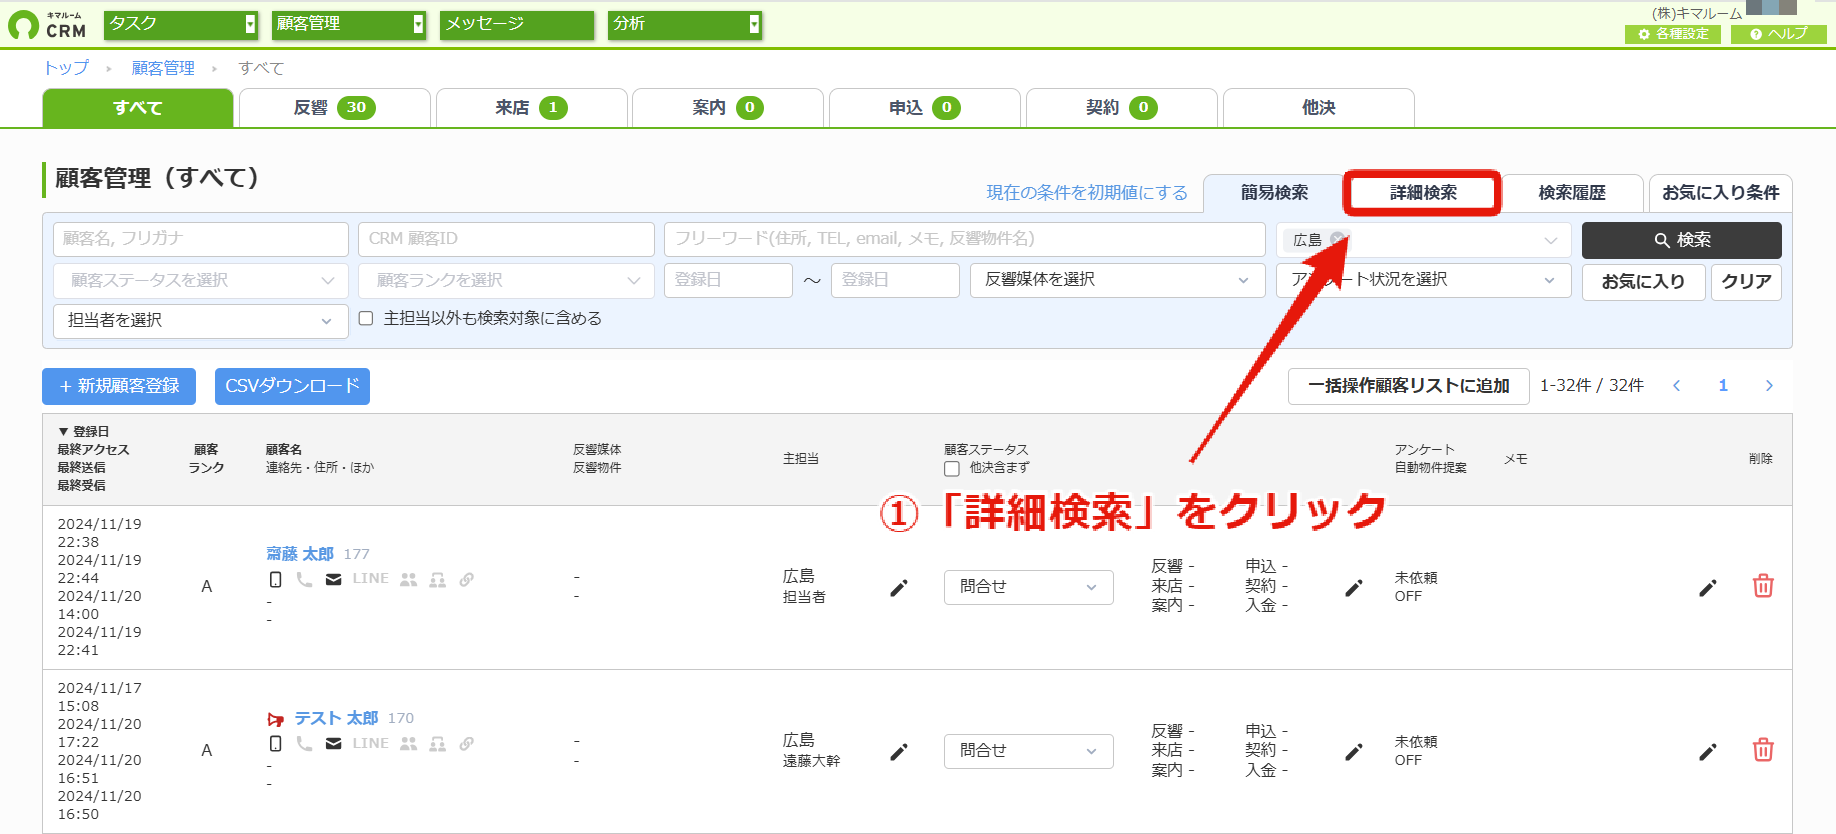Edit memo pencil in 齋藤 太郎 row

click(x=1708, y=588)
